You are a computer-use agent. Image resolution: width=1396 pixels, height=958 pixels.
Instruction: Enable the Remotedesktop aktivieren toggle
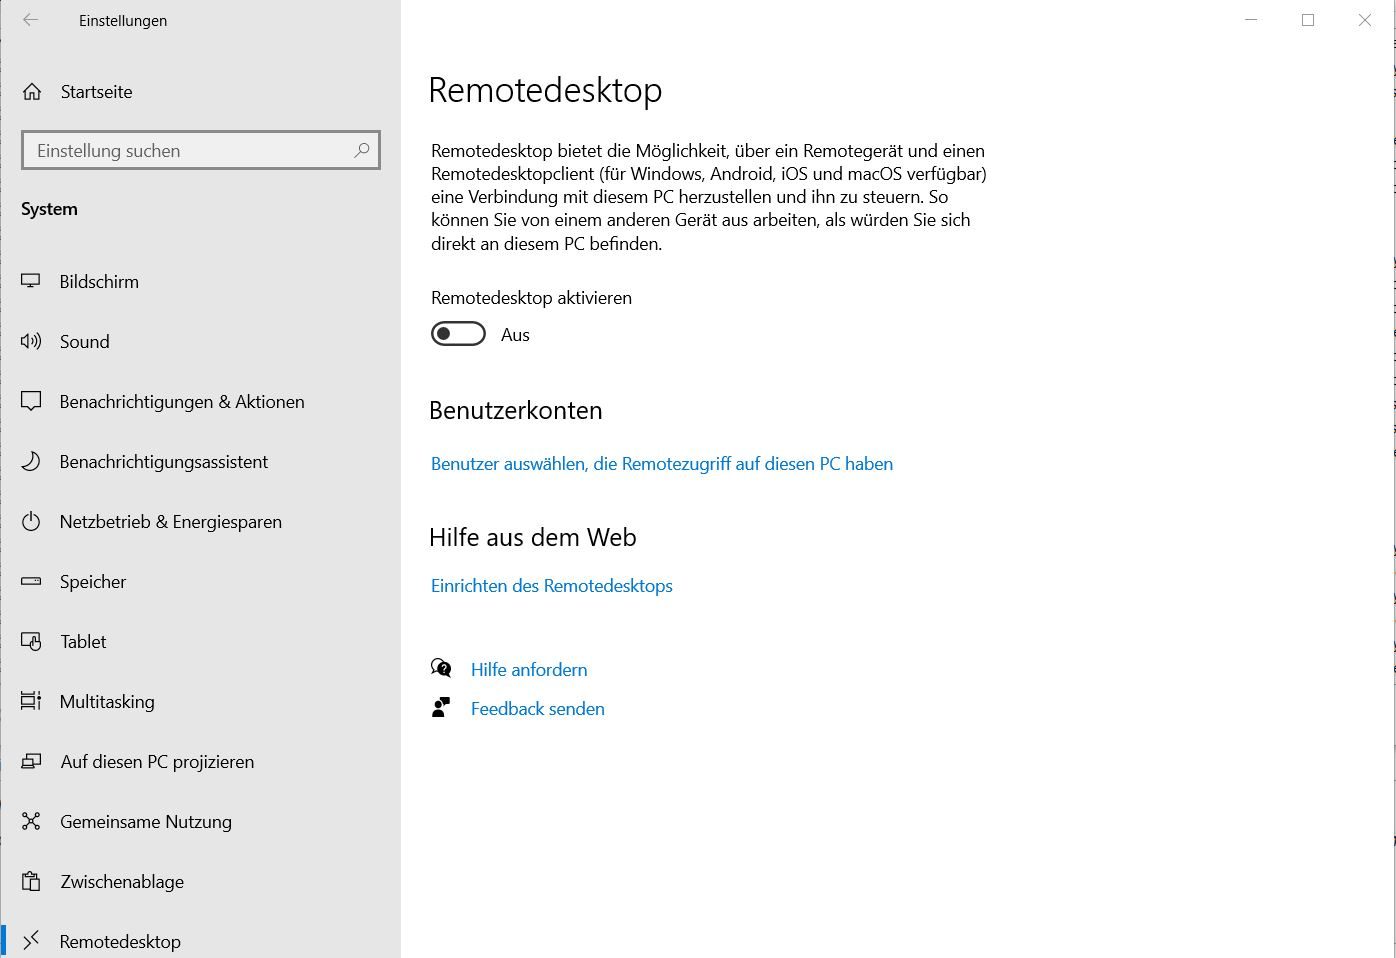pos(458,334)
